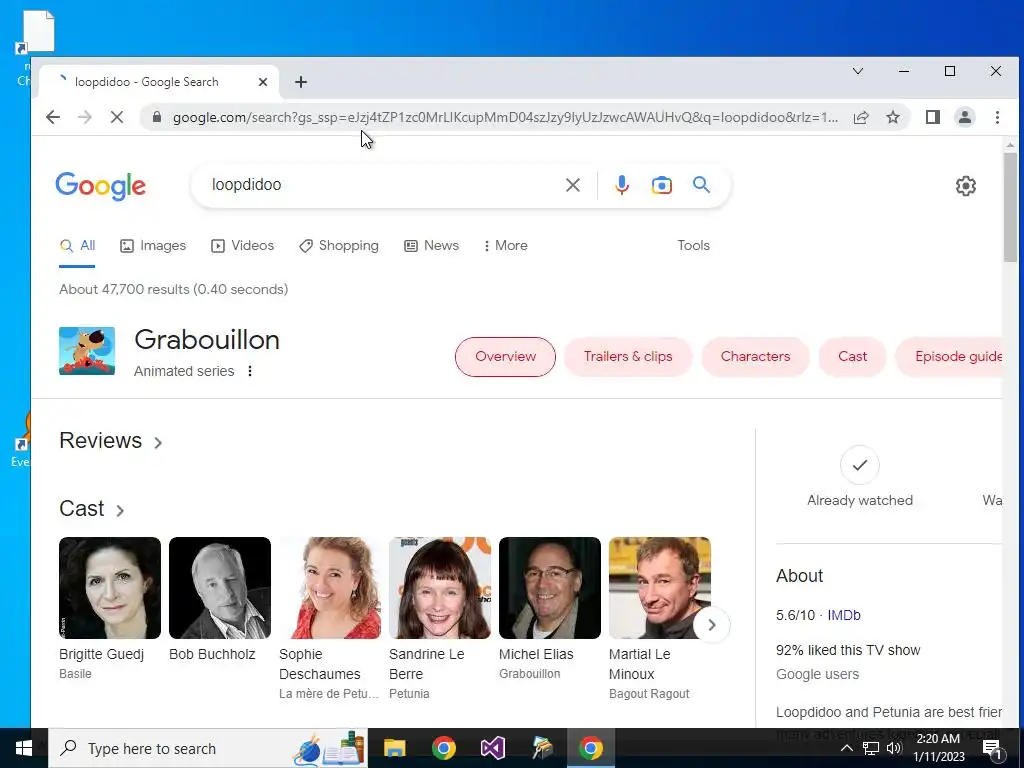
Task: Open Brigitte Guedj cast photo
Action: coord(110,588)
